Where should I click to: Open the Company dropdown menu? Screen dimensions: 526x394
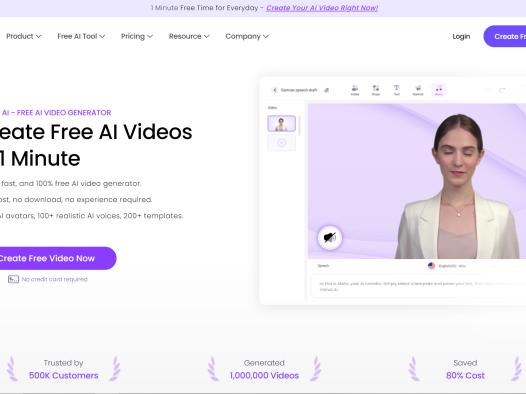click(x=247, y=36)
